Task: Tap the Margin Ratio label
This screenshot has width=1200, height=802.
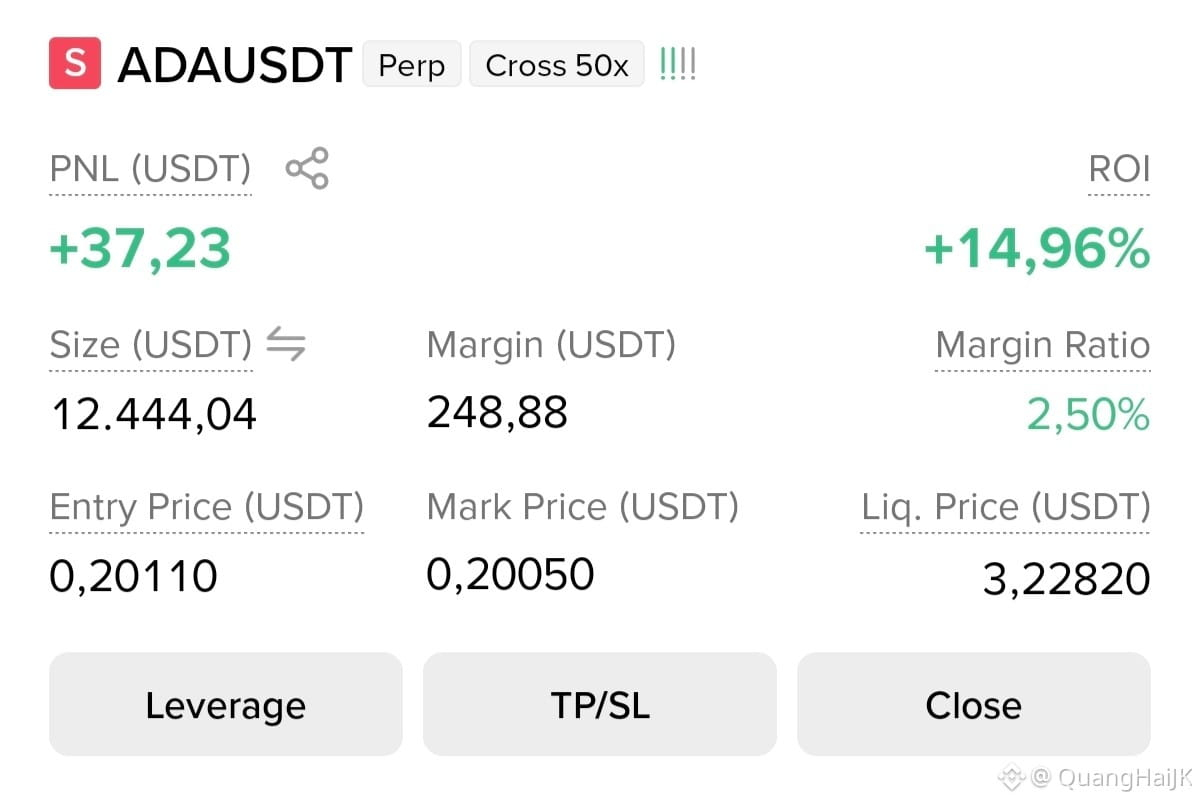Action: pyautogui.click(x=1043, y=345)
